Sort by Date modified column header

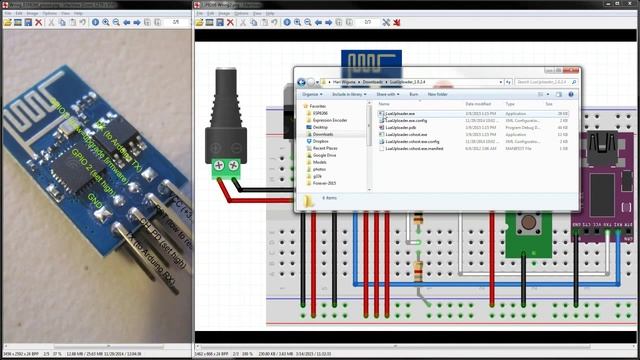478,104
